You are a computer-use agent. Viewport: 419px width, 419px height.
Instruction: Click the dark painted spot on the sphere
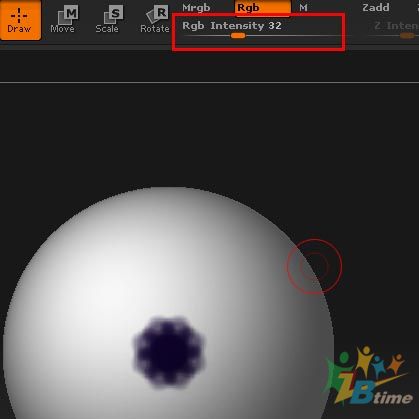169,352
